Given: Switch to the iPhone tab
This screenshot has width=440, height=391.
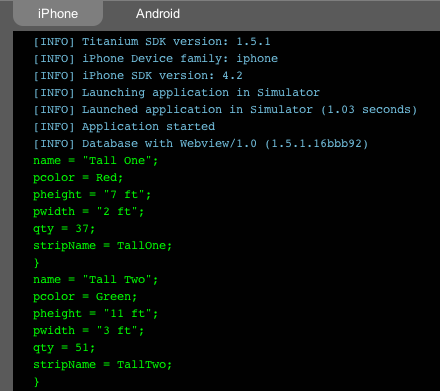Looking at the screenshot, I should [x=58, y=14].
